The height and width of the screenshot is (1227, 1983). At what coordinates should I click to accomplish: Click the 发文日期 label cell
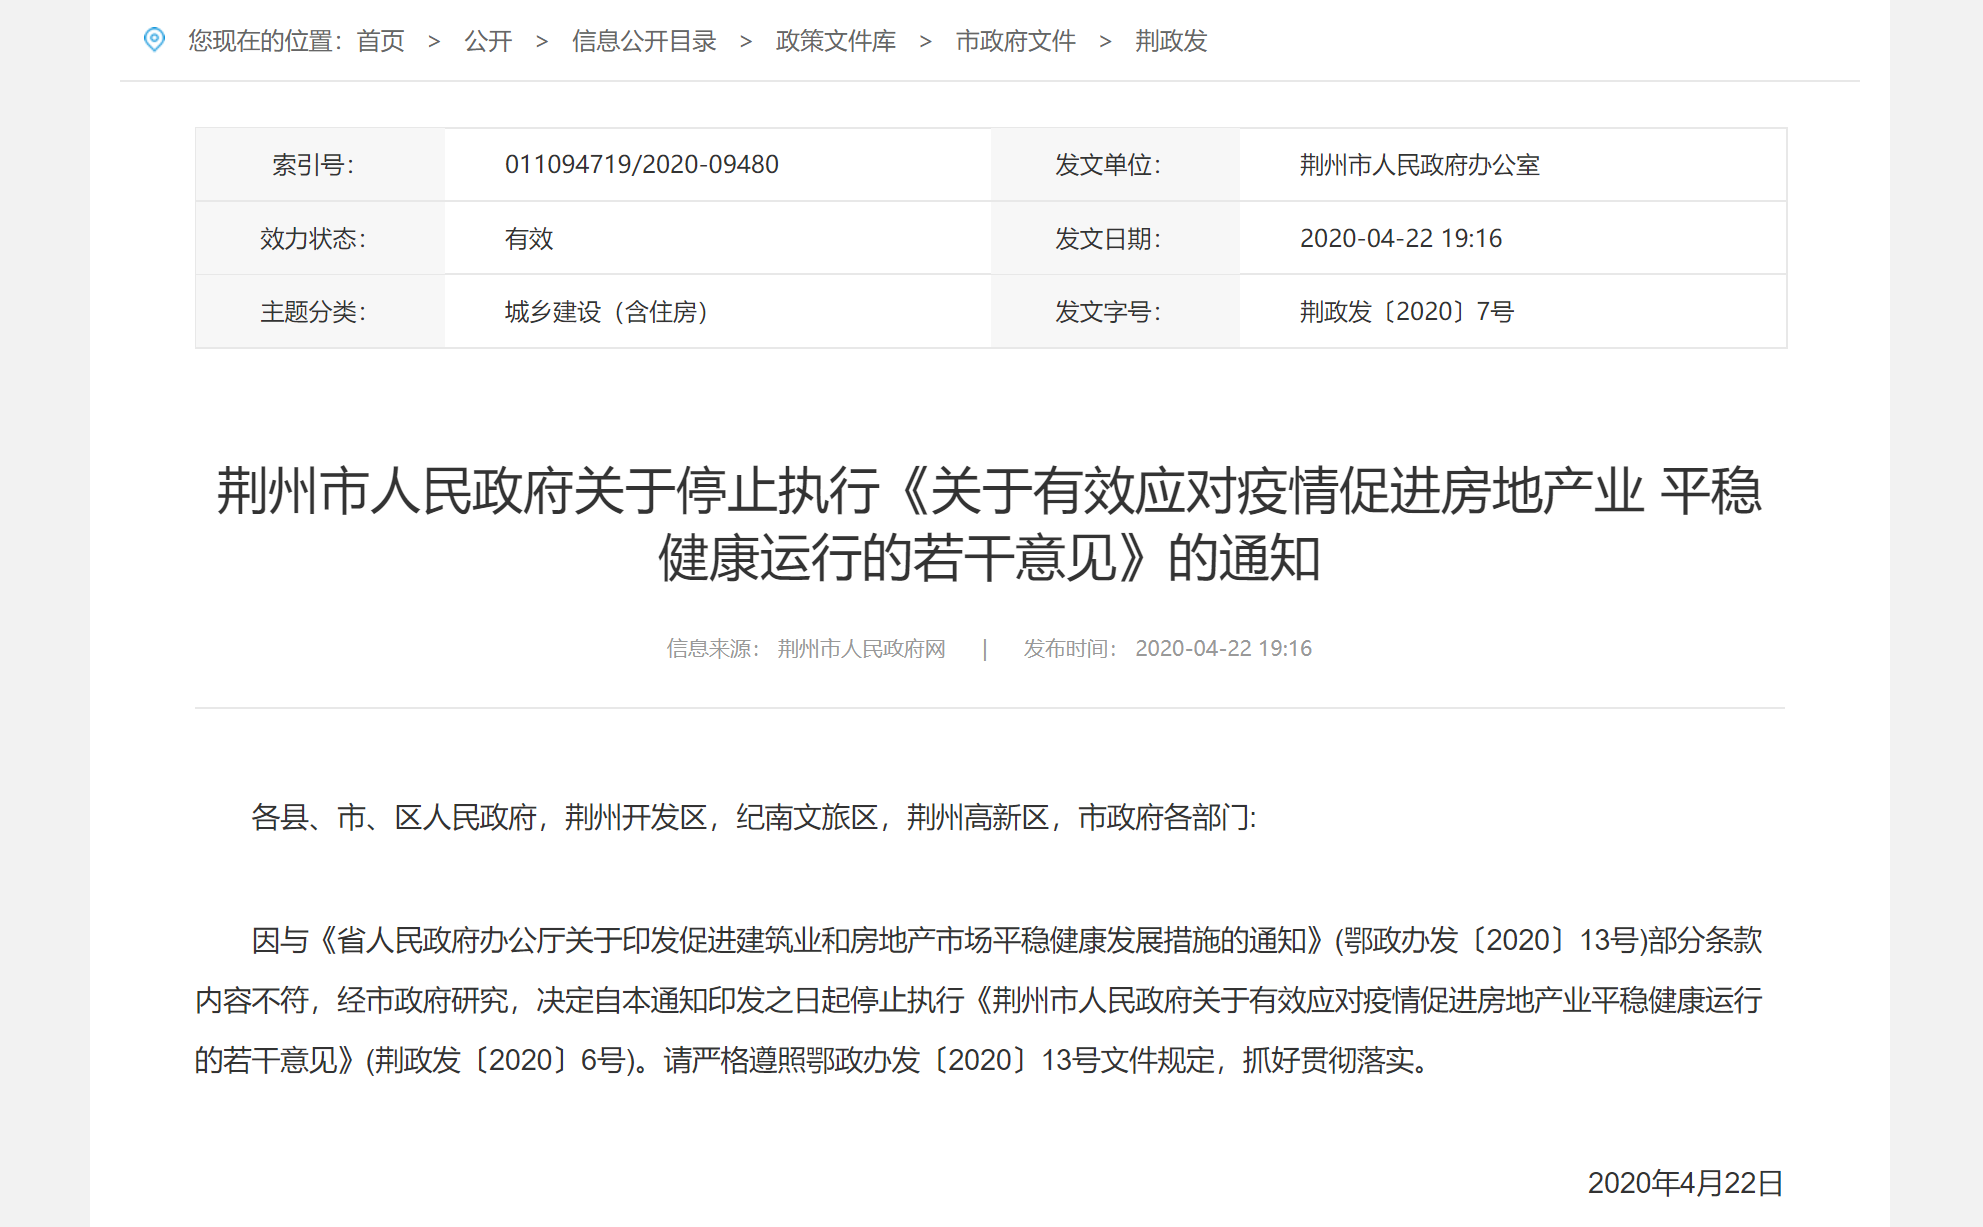coord(1115,238)
